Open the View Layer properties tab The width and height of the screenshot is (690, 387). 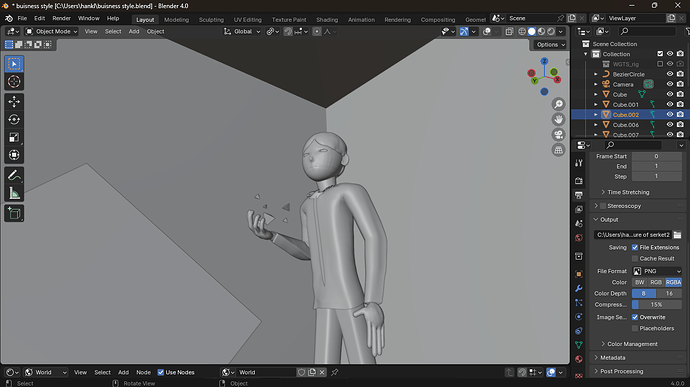tap(579, 209)
